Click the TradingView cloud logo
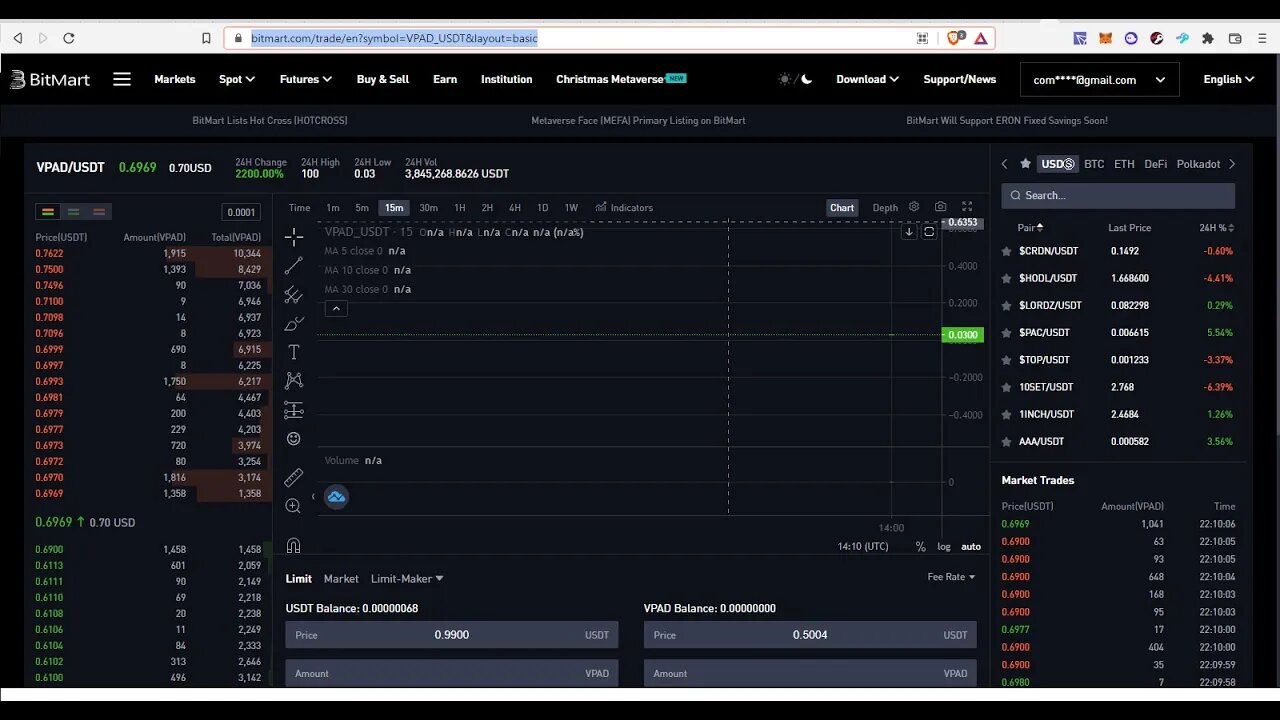 [x=336, y=497]
